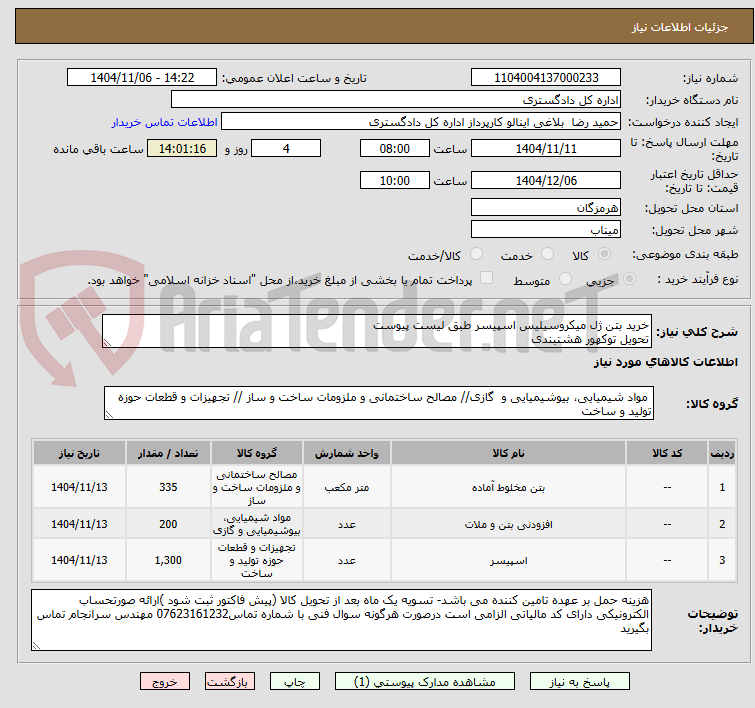Click the ردیف column header
This screenshot has height=708, width=755.
(722, 453)
